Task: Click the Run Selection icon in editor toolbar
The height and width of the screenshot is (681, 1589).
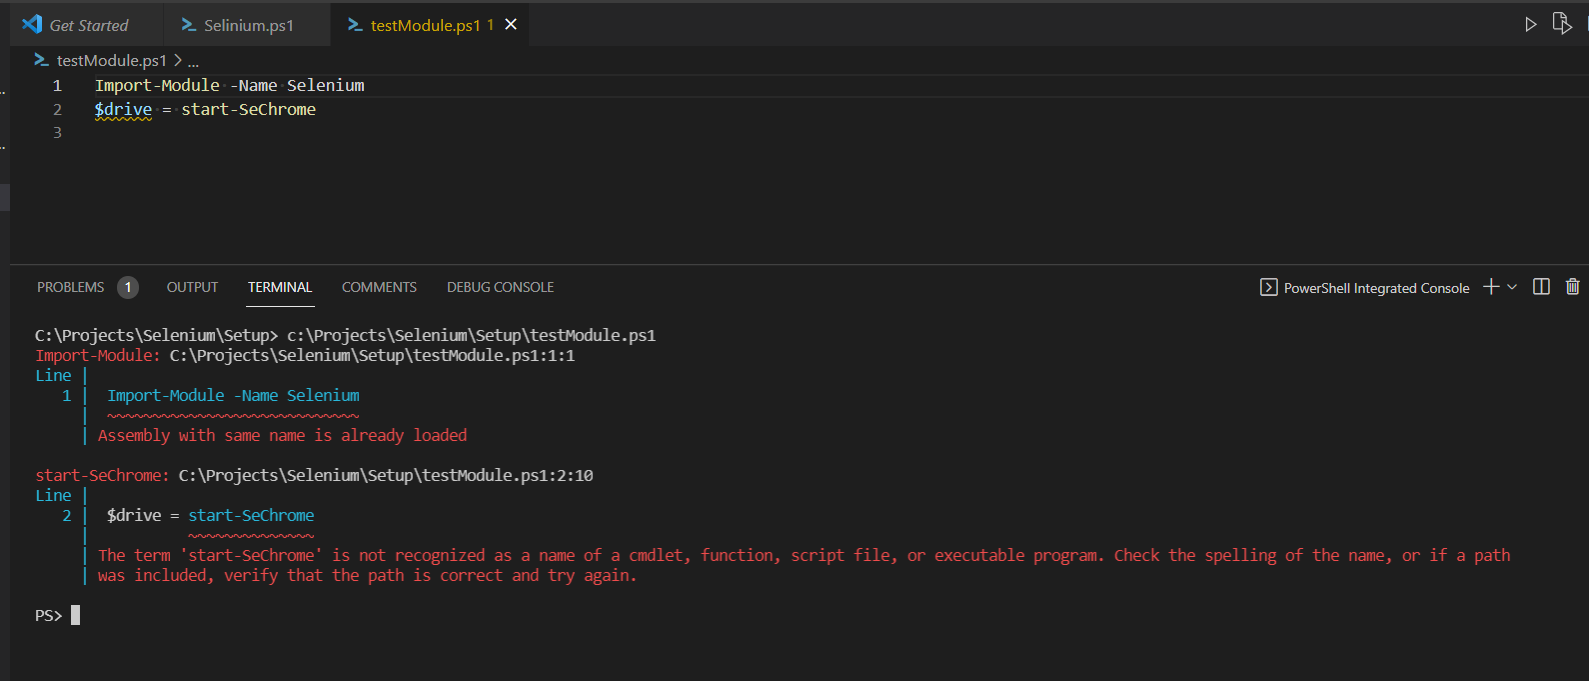Action: [1562, 24]
